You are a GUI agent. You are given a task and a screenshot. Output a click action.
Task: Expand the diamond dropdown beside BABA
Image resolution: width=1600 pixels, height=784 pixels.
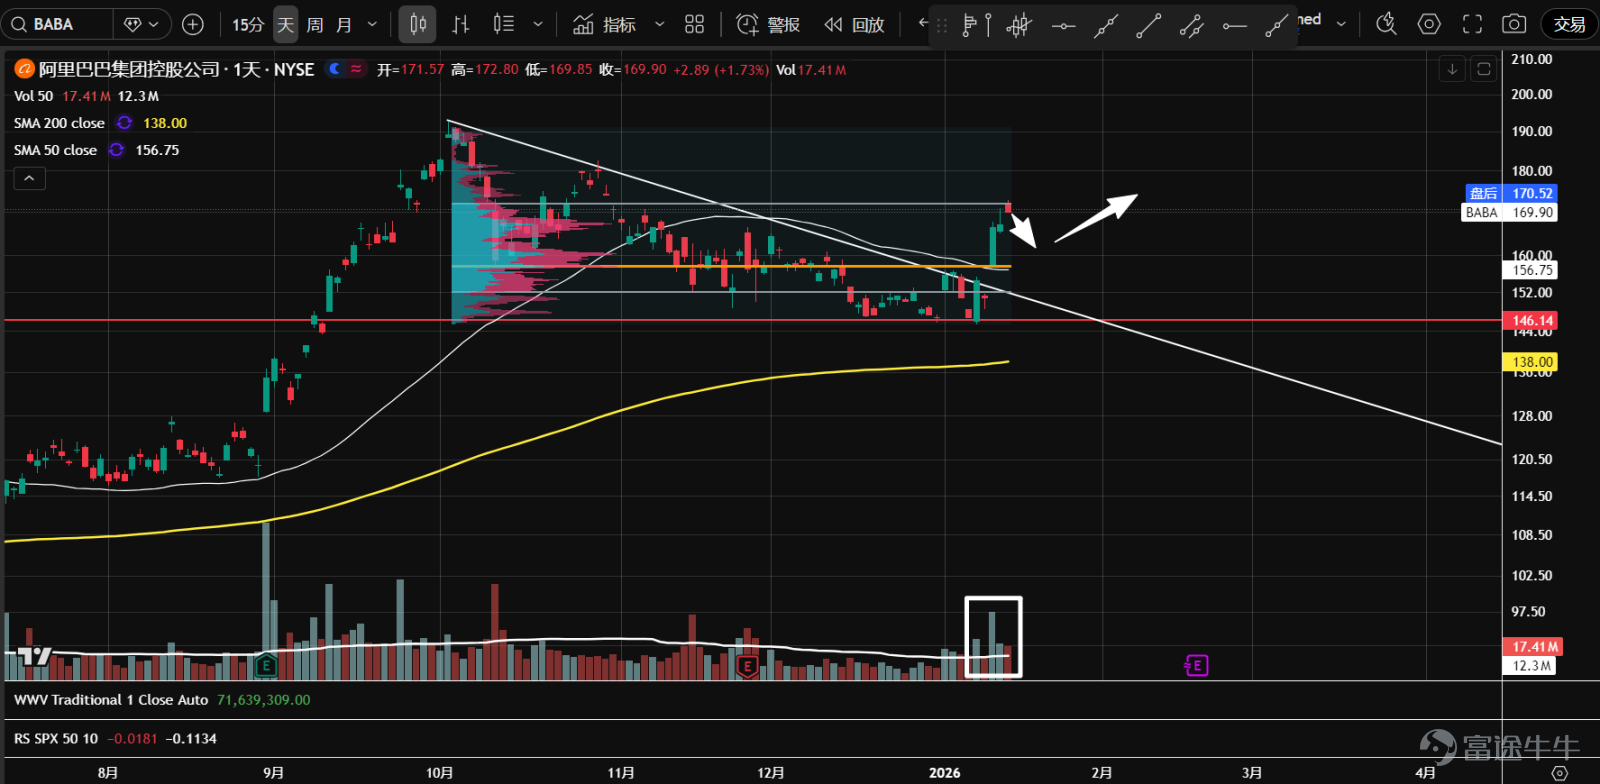141,24
